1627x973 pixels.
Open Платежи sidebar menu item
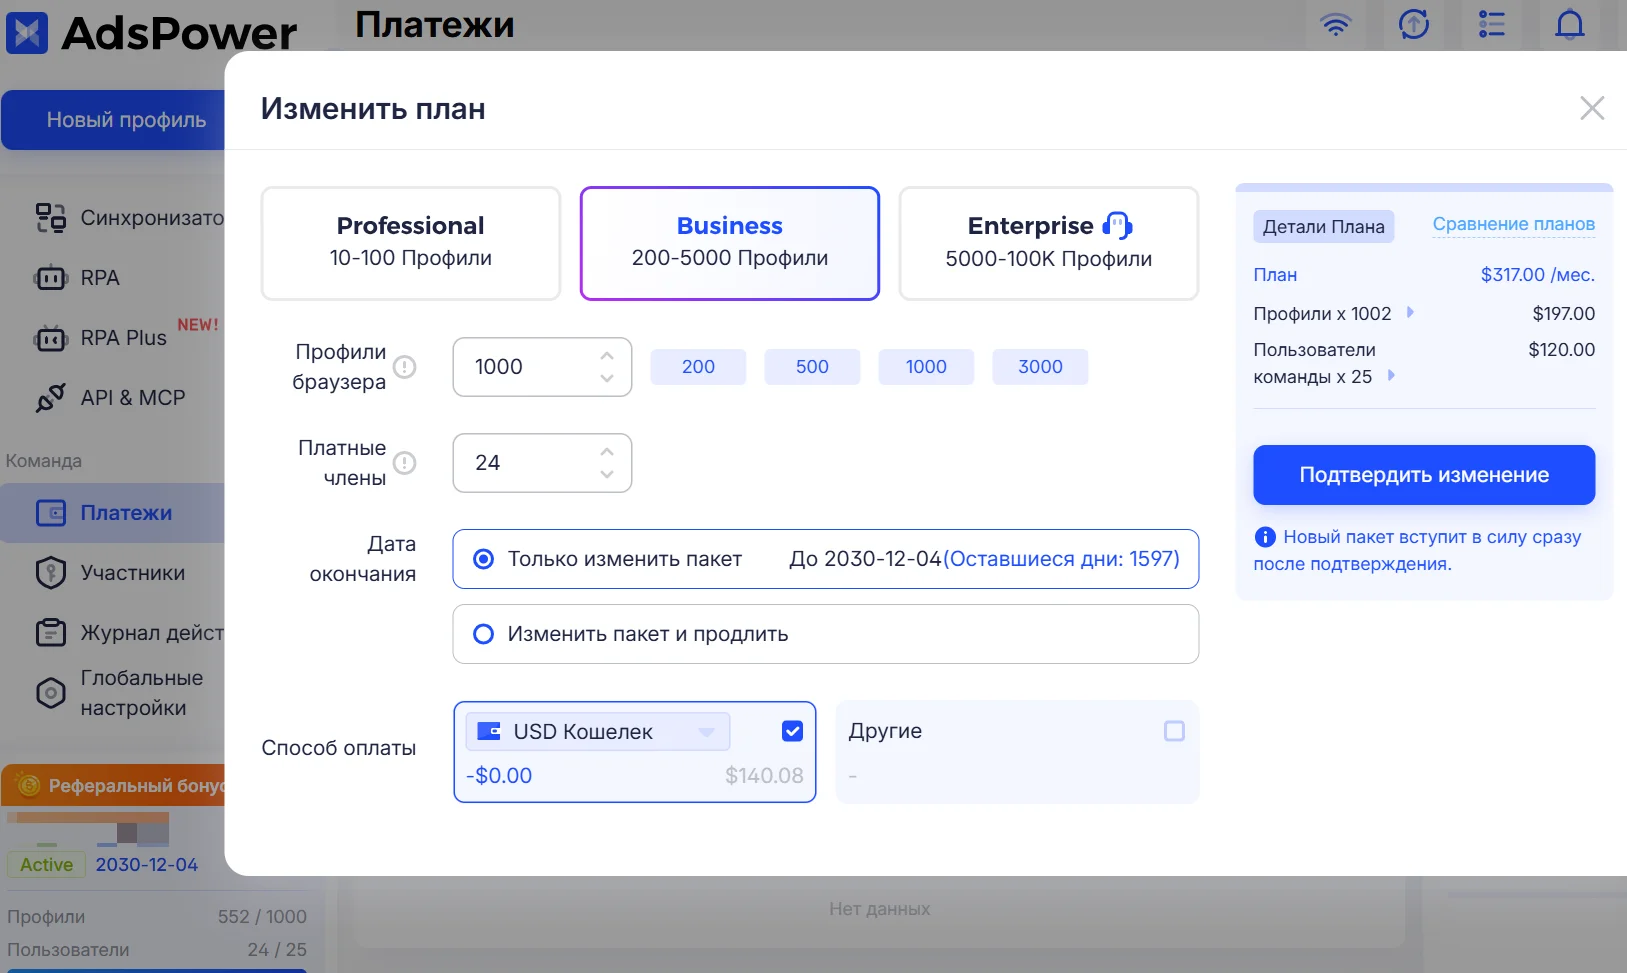click(112, 513)
